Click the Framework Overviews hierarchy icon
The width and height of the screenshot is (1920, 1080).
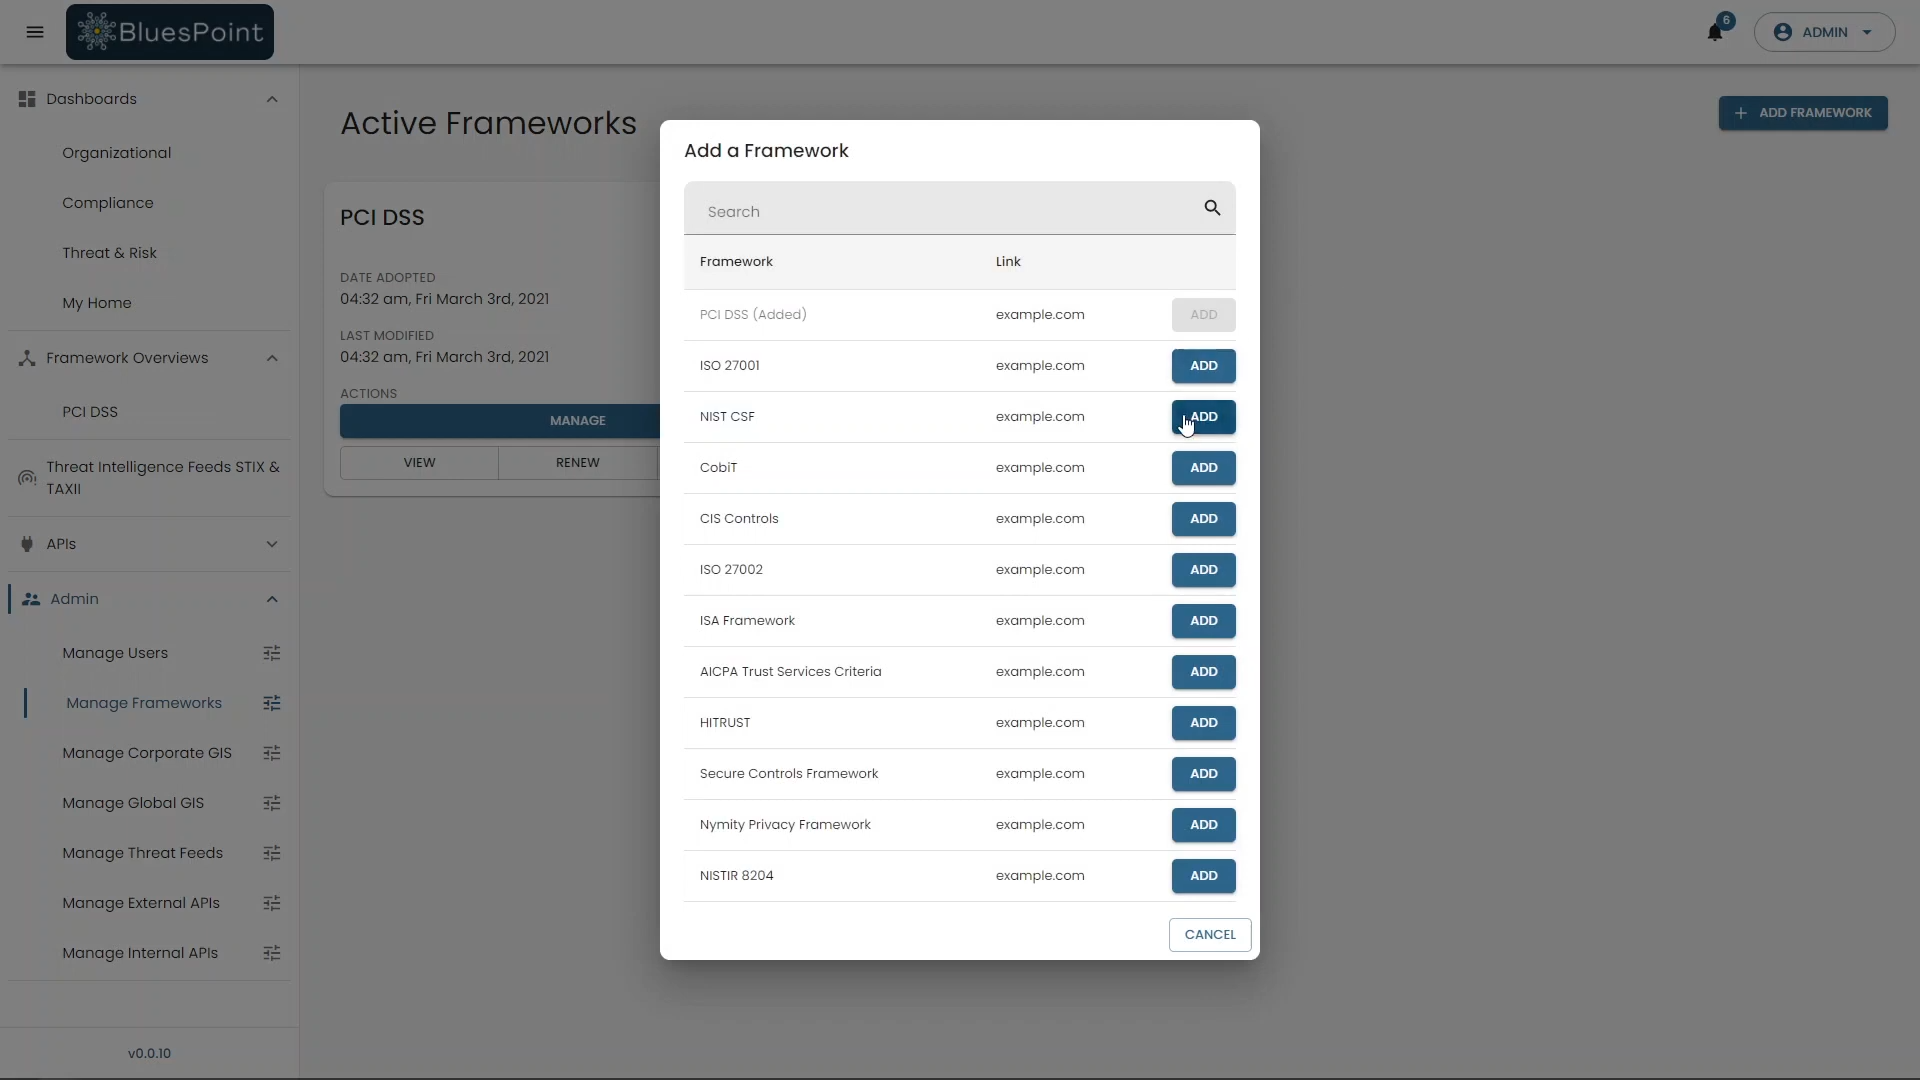(x=27, y=358)
